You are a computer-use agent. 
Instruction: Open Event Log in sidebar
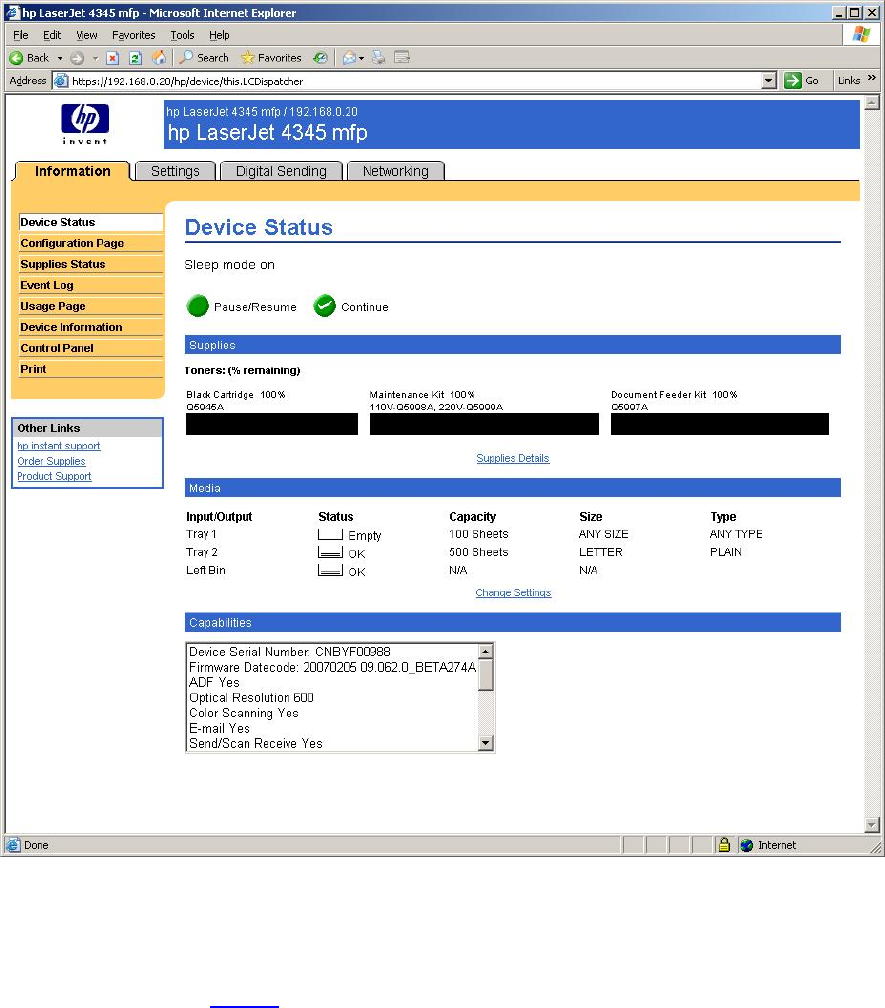(x=91, y=285)
